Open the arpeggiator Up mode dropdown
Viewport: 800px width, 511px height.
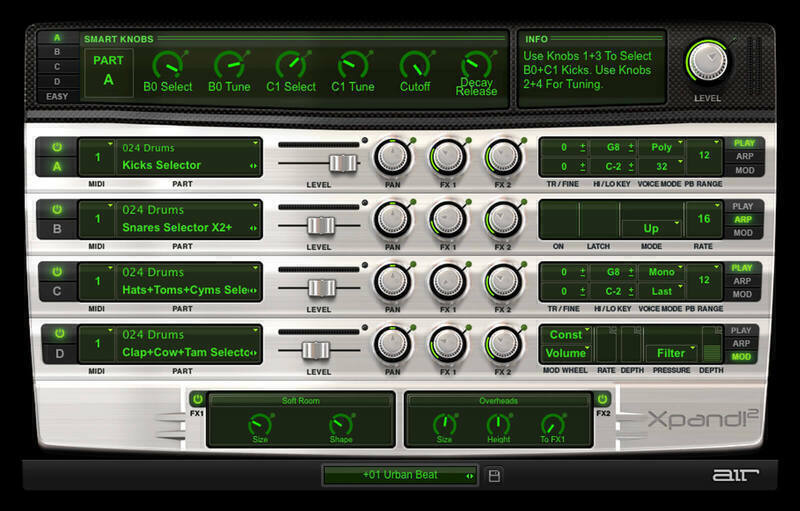click(x=652, y=228)
